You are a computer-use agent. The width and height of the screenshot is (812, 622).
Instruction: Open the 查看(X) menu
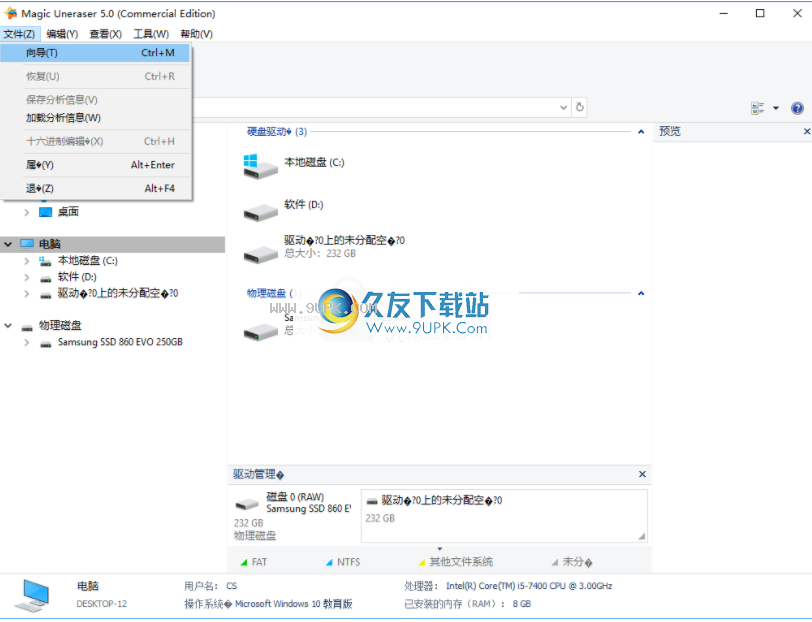pos(106,34)
